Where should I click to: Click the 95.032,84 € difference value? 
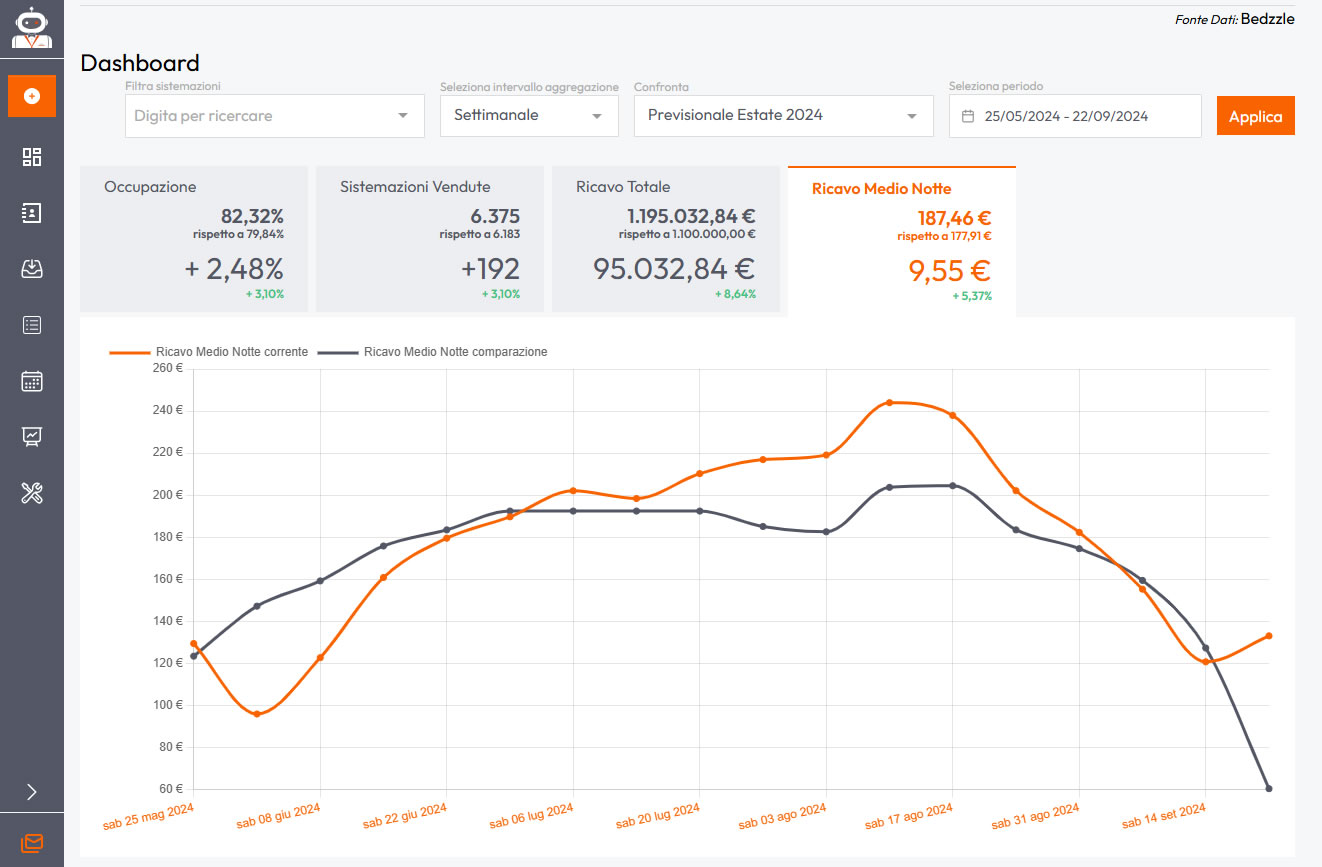(674, 268)
